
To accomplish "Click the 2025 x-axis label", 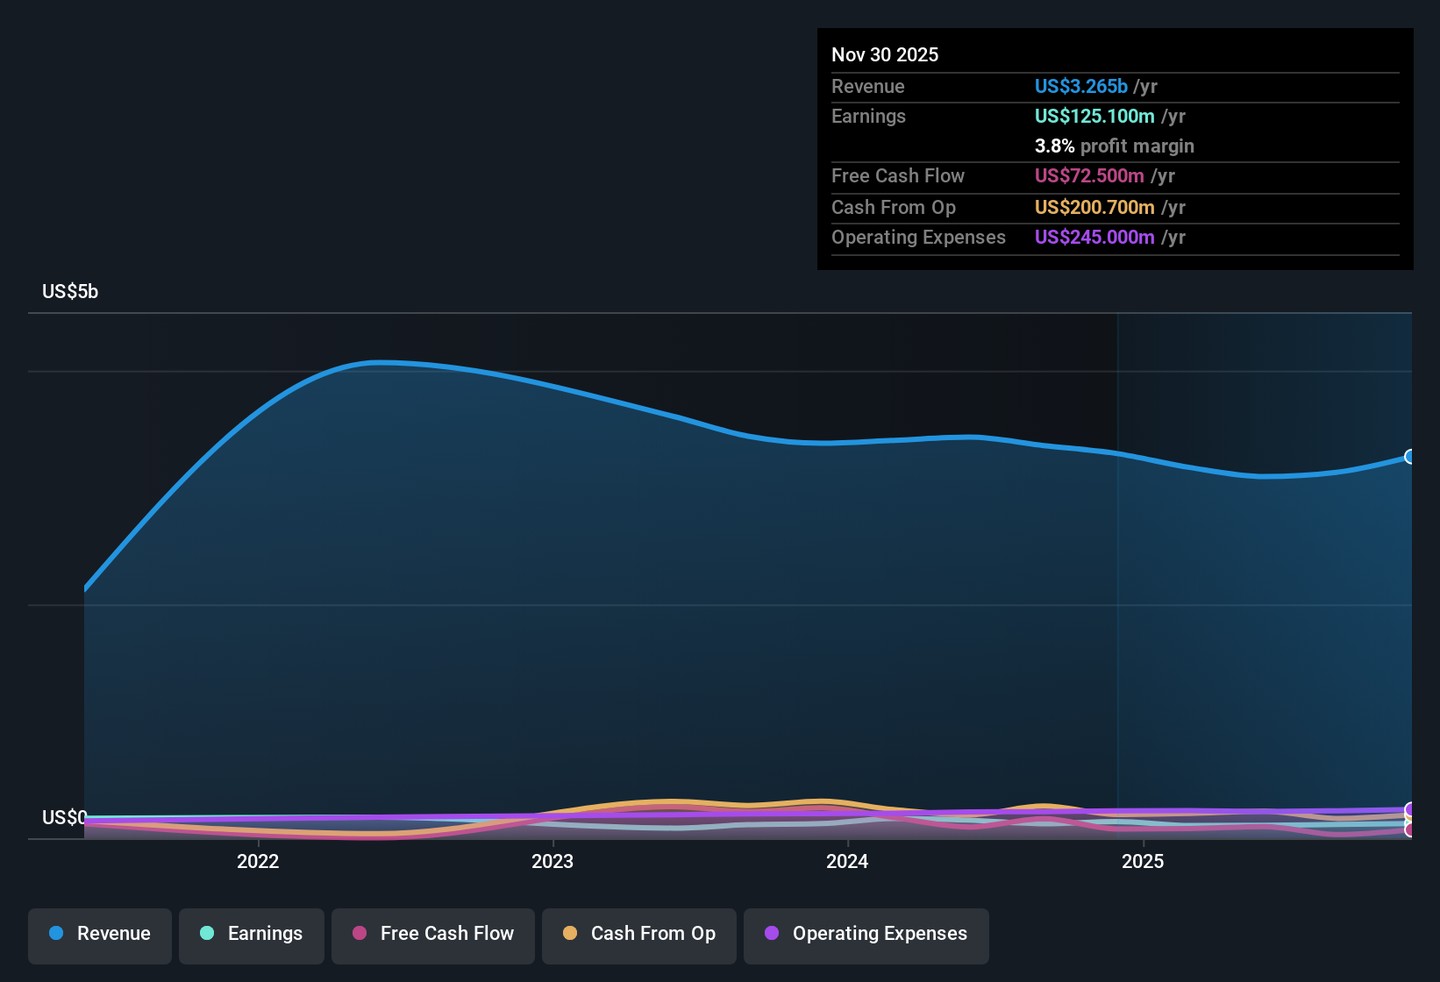I will click(x=1142, y=861).
